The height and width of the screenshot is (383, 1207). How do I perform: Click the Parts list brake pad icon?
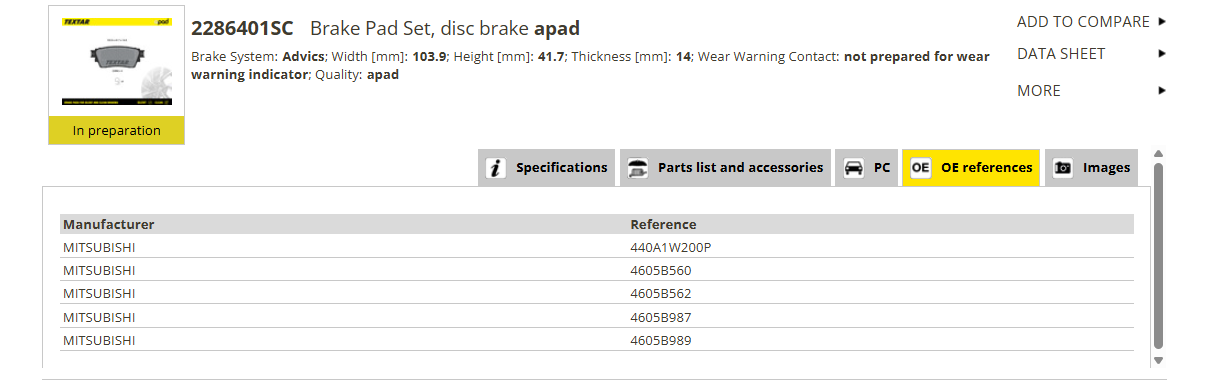pyautogui.click(x=637, y=168)
